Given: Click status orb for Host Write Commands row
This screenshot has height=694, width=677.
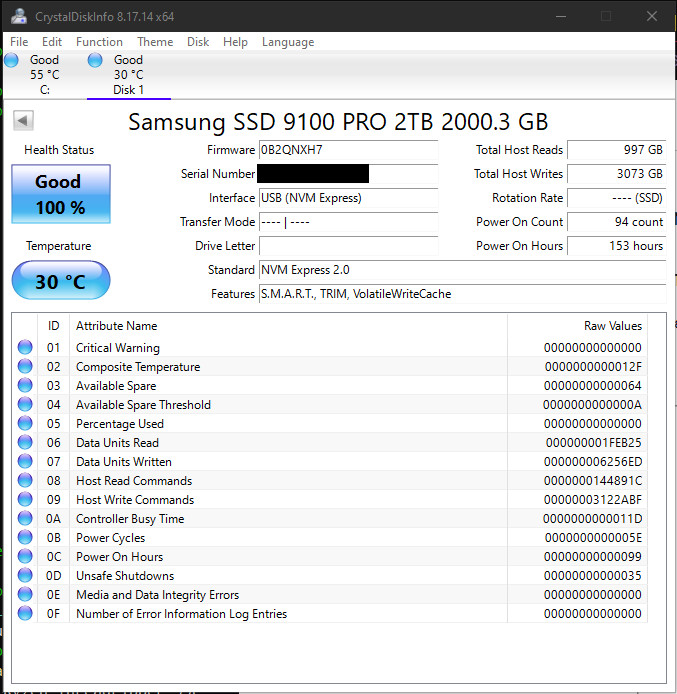Looking at the screenshot, I should (25, 499).
